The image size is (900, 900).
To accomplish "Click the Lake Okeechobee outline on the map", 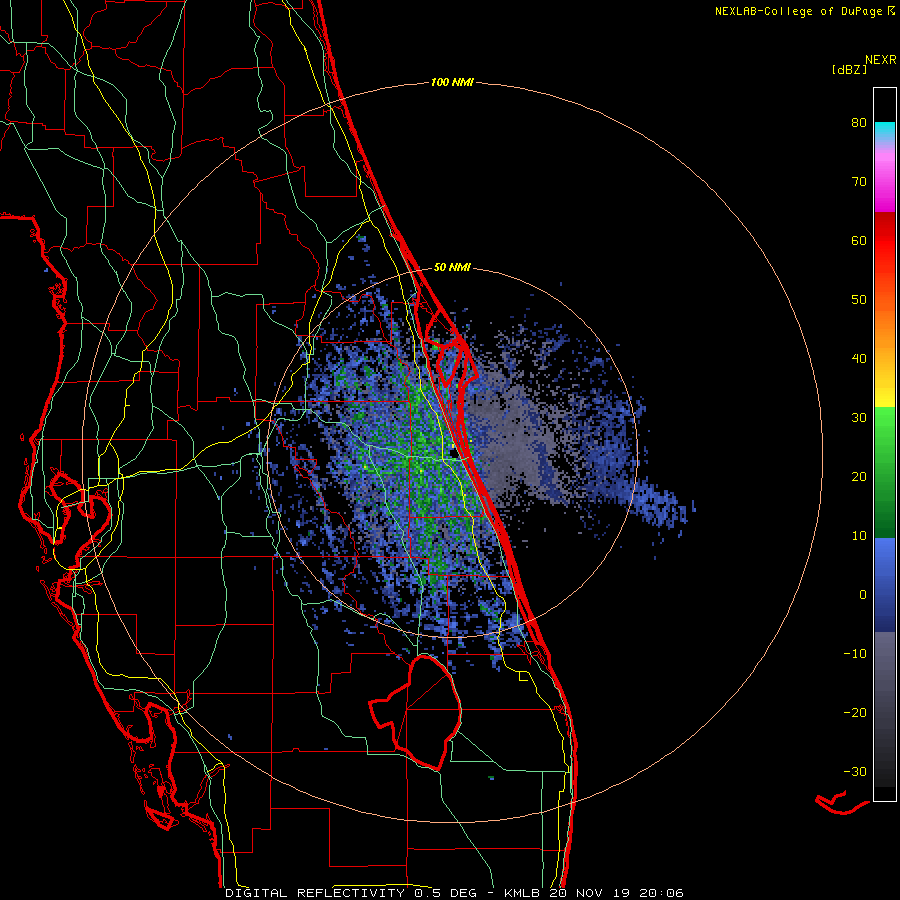I will click(417, 712).
